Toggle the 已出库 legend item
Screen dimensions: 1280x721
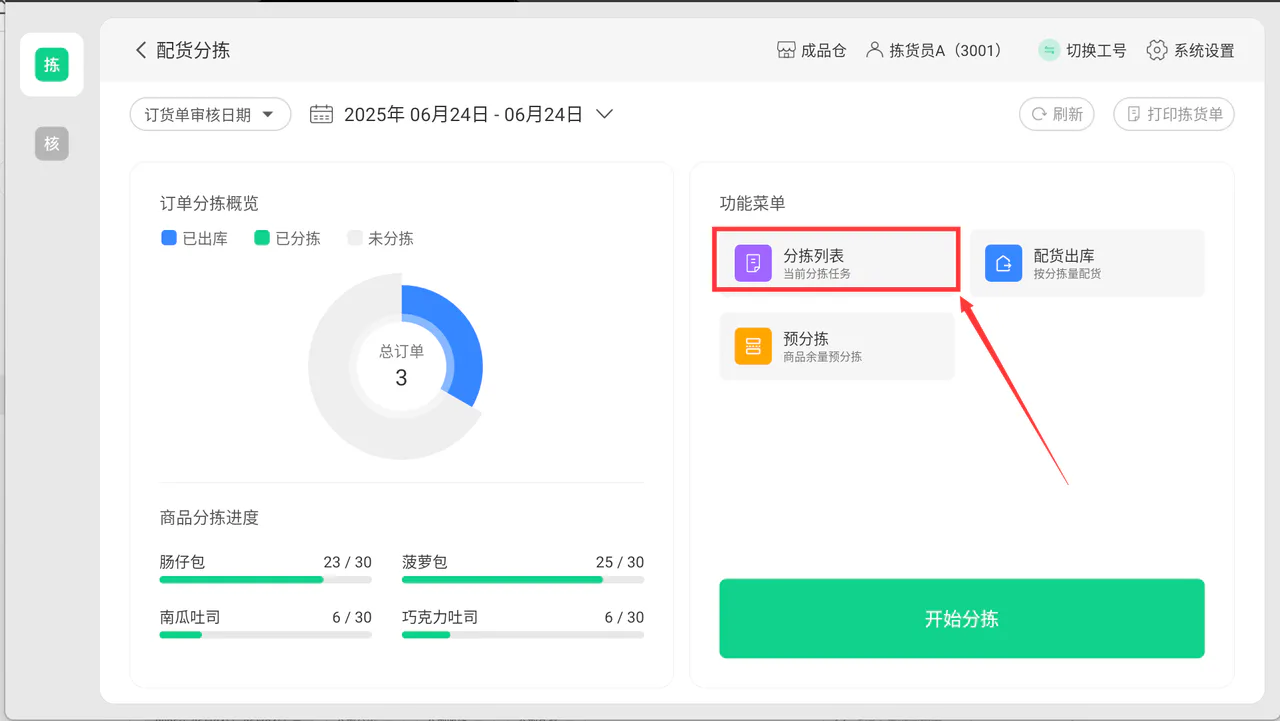[195, 238]
